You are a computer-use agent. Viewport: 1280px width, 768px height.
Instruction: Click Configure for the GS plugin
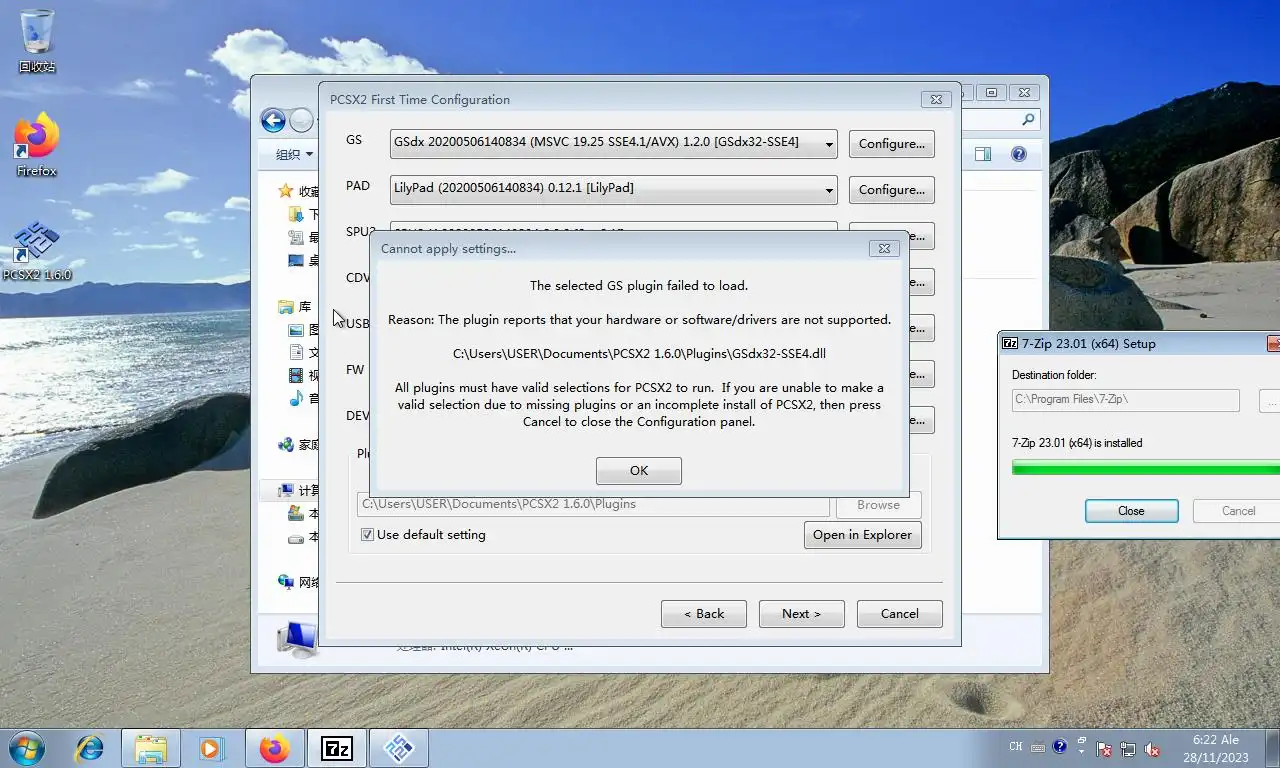pyautogui.click(x=892, y=144)
